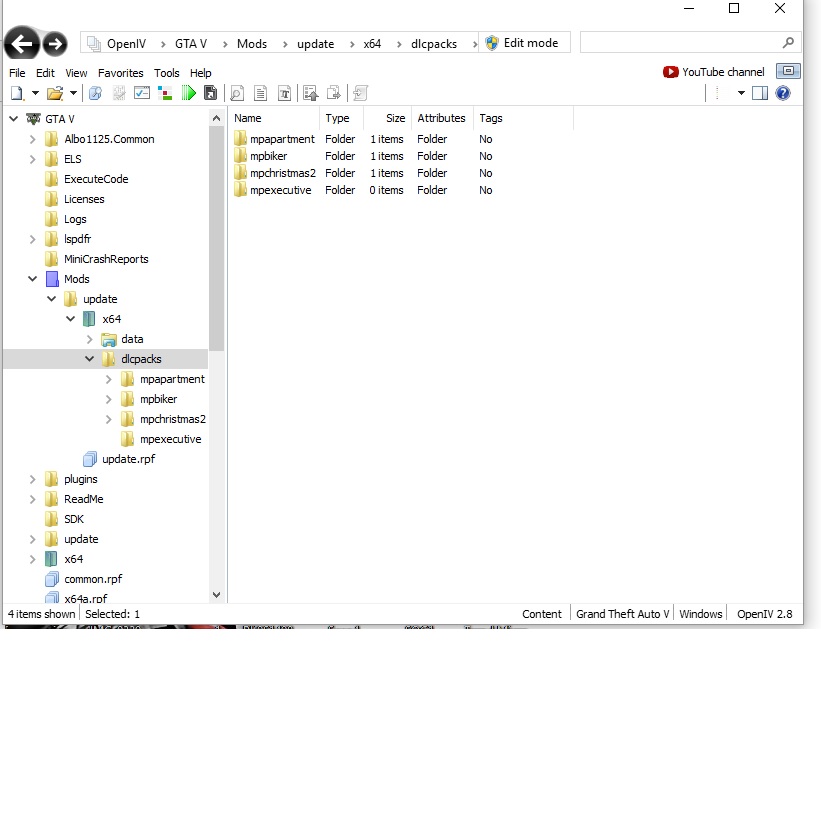Viewport: 821px width, 826px height.
Task: Click the grayed-out chart toolbar icon
Action: [119, 93]
